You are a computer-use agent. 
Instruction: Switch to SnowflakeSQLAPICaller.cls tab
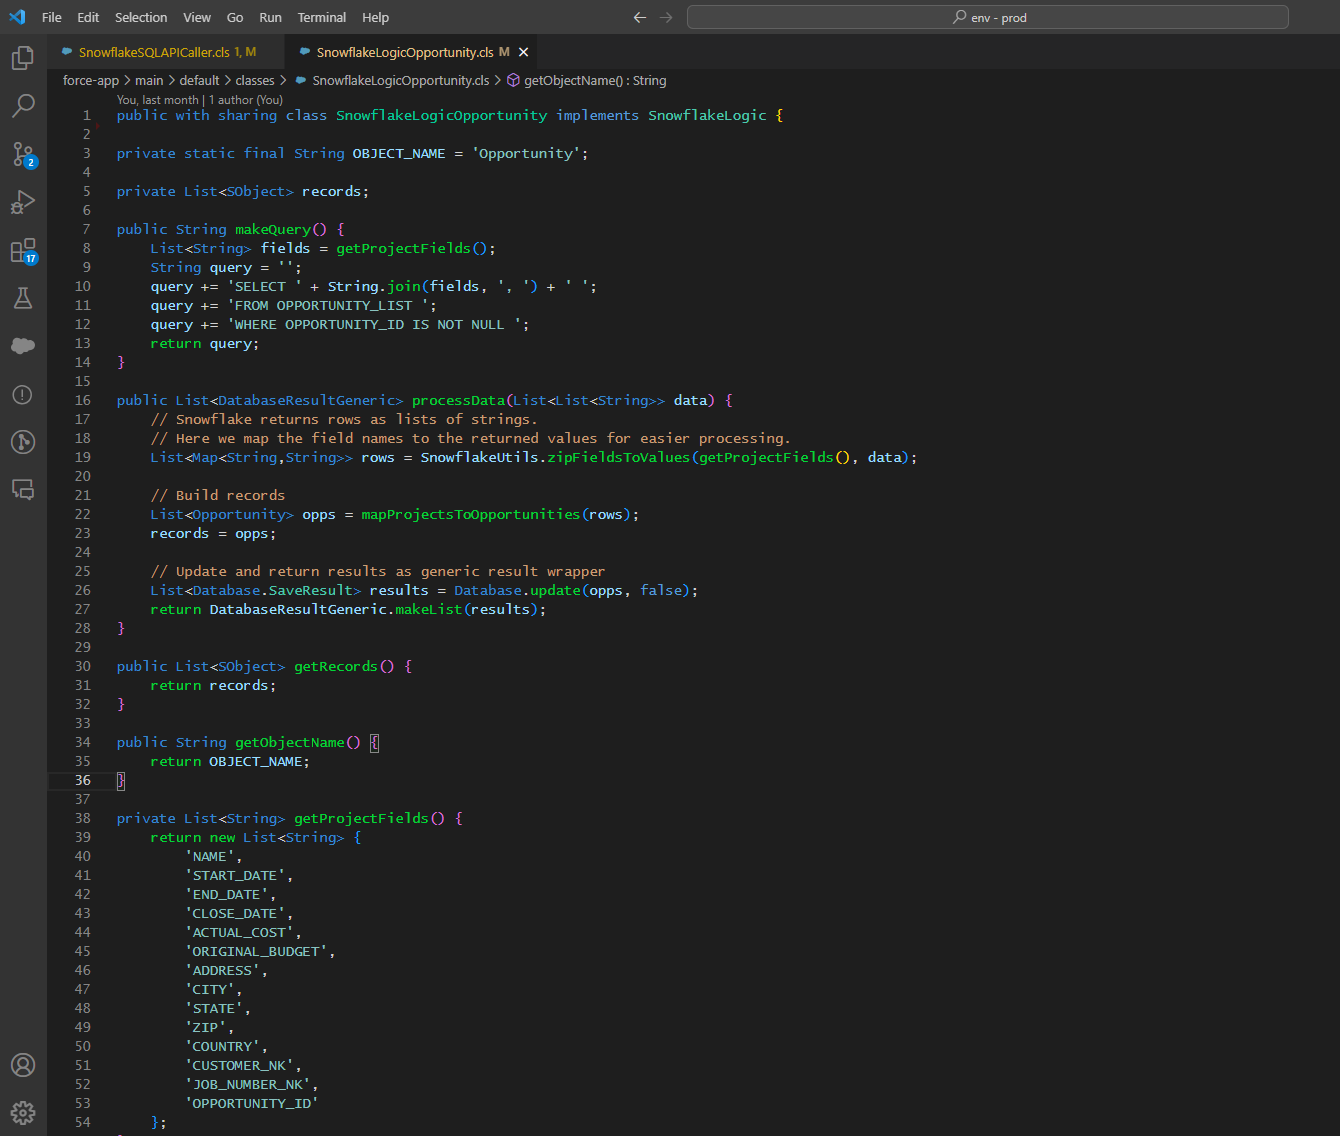(x=160, y=51)
